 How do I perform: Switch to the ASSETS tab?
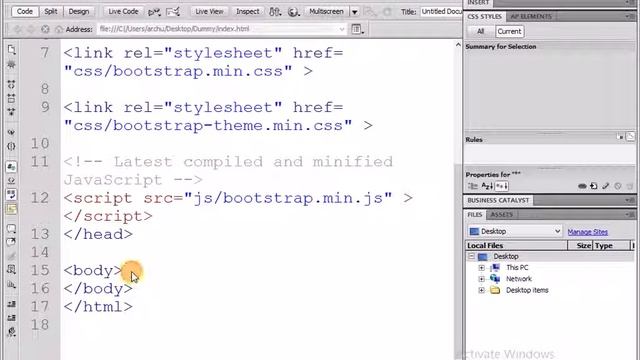[502, 215]
